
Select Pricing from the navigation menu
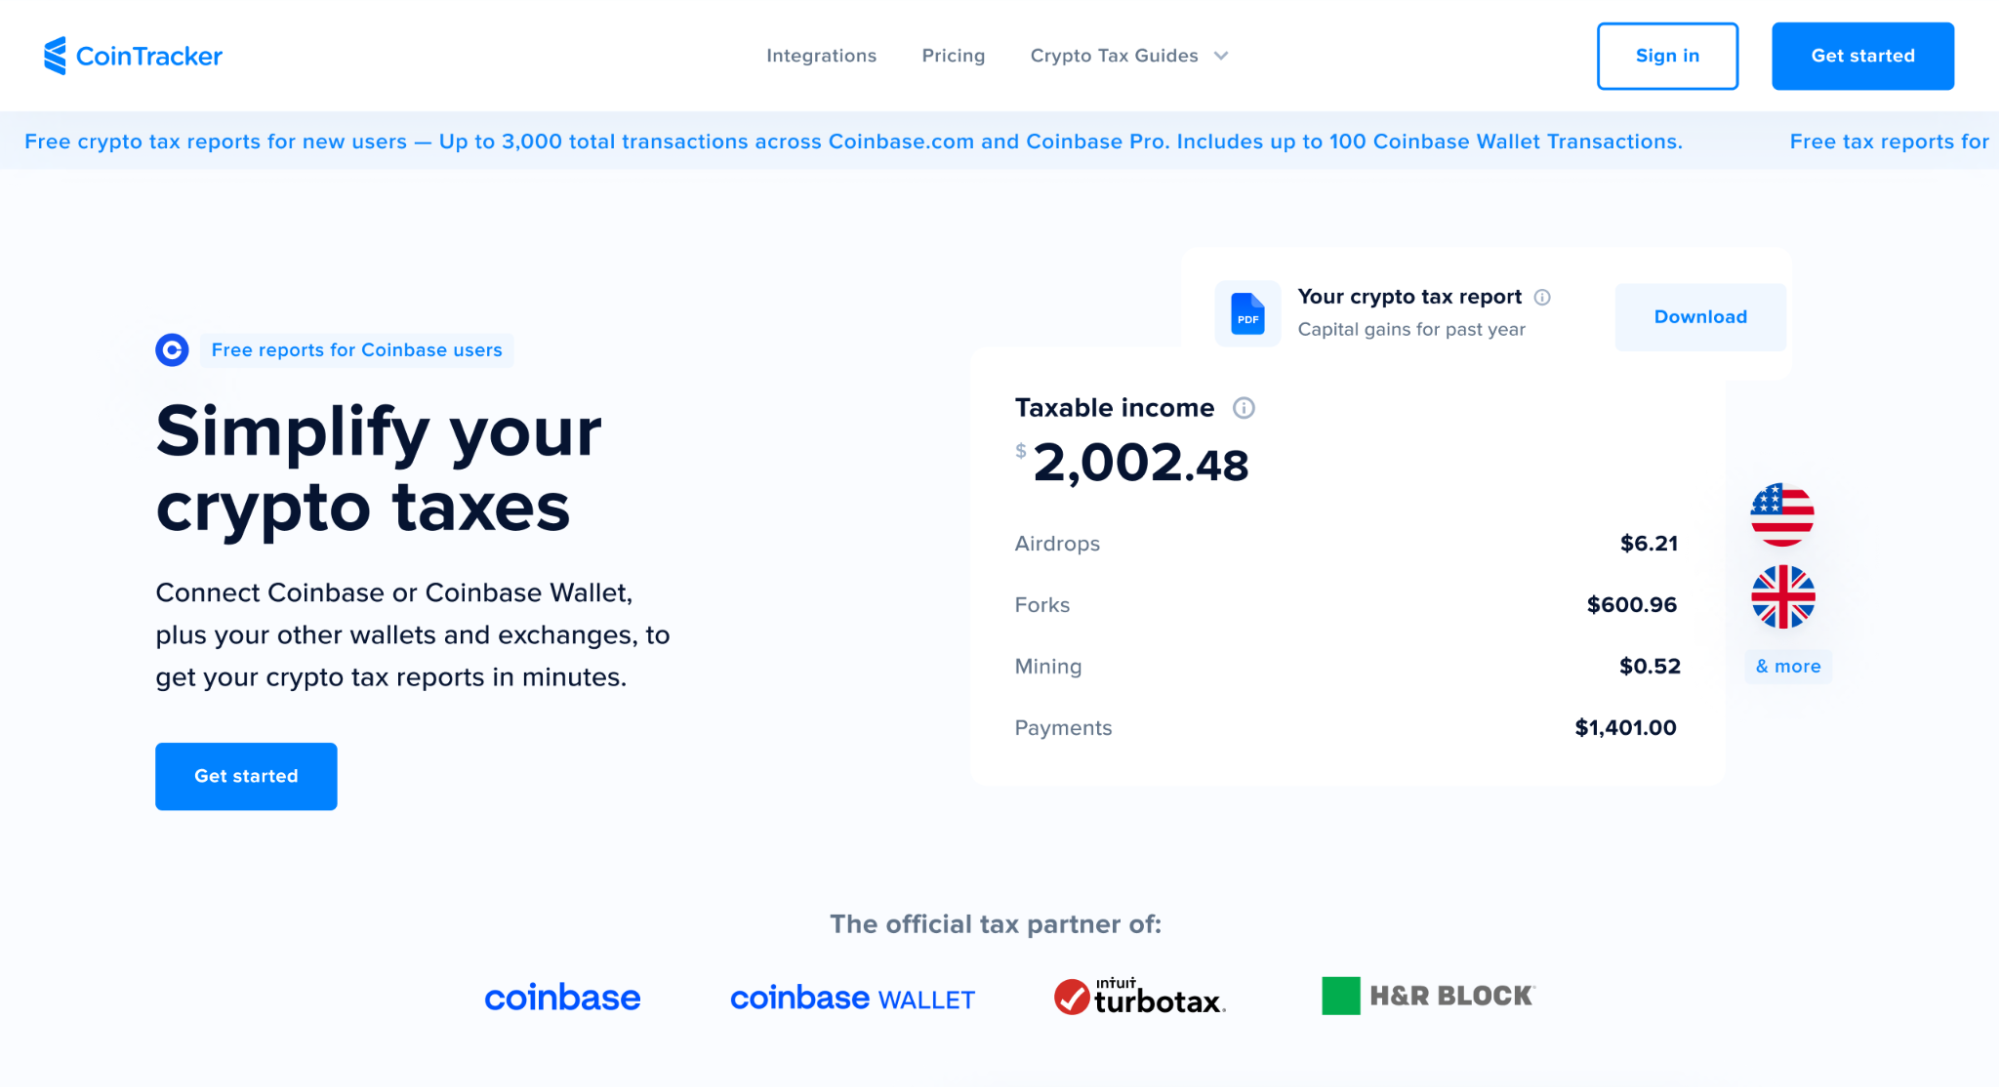pyautogui.click(x=953, y=55)
